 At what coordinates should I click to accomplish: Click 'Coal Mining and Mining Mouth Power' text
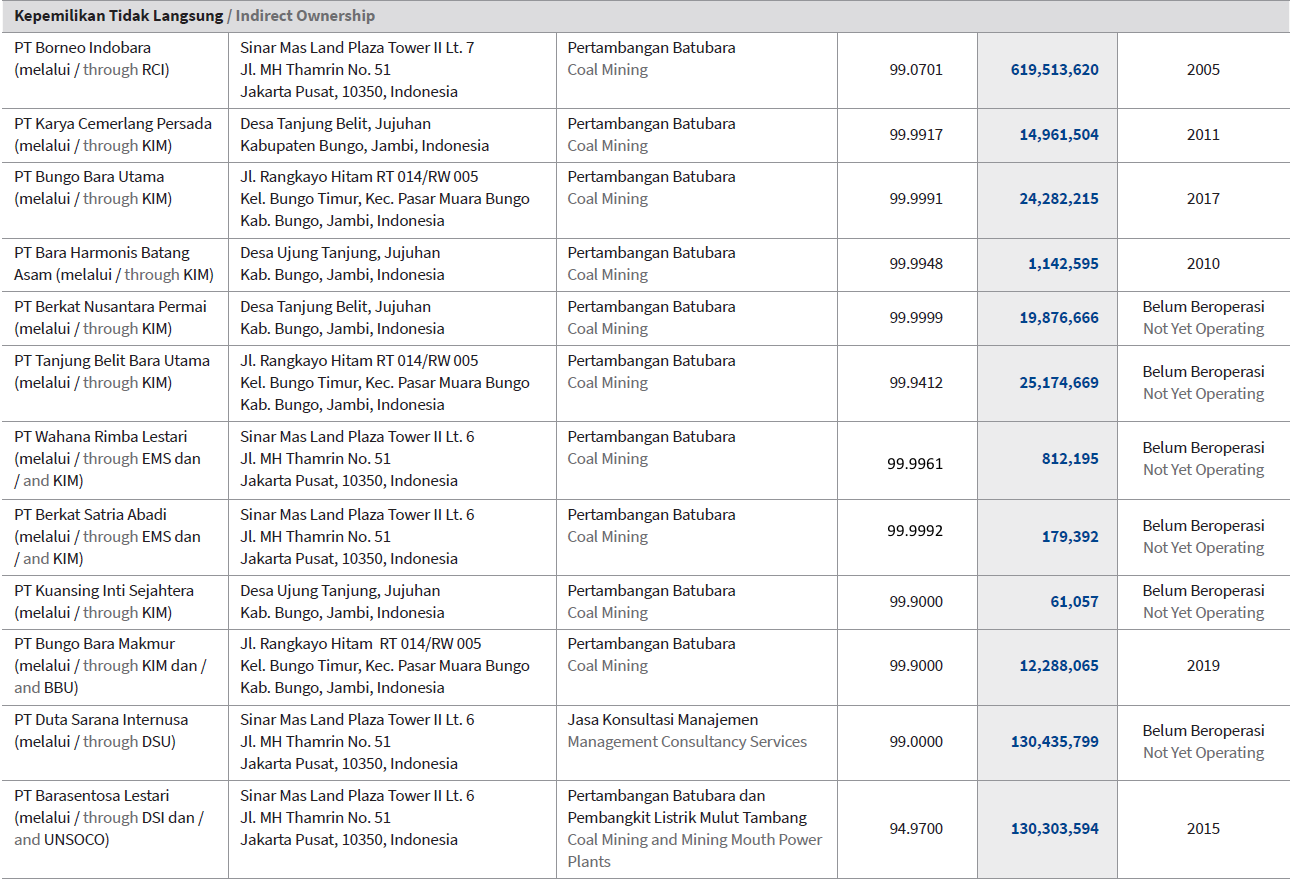(x=695, y=840)
